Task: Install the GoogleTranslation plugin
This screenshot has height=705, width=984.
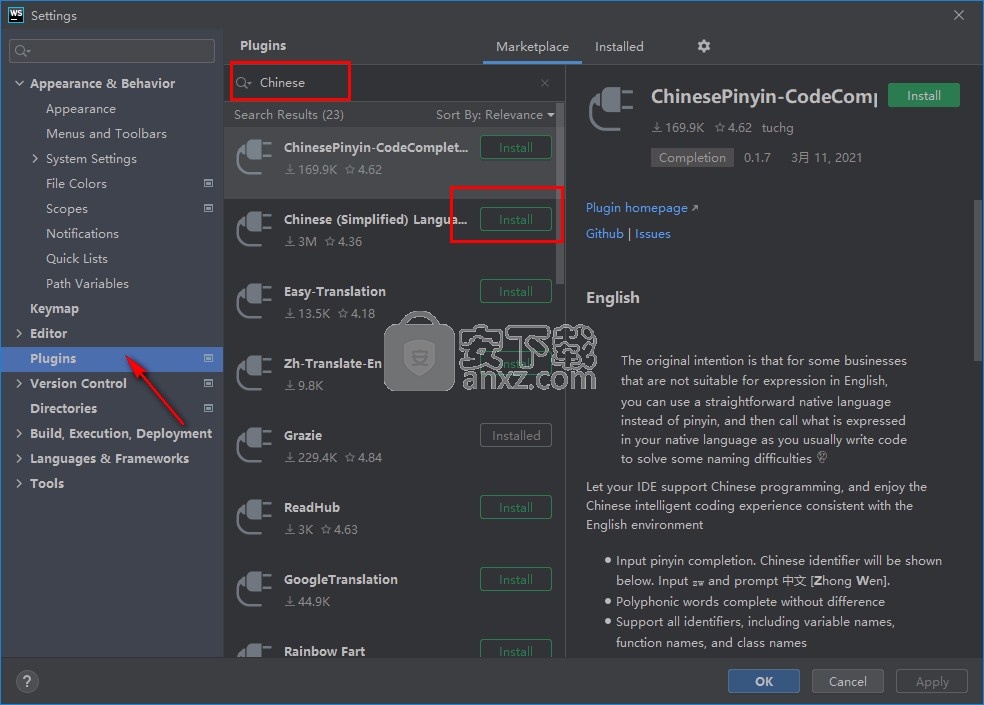Action: pyautogui.click(x=516, y=579)
